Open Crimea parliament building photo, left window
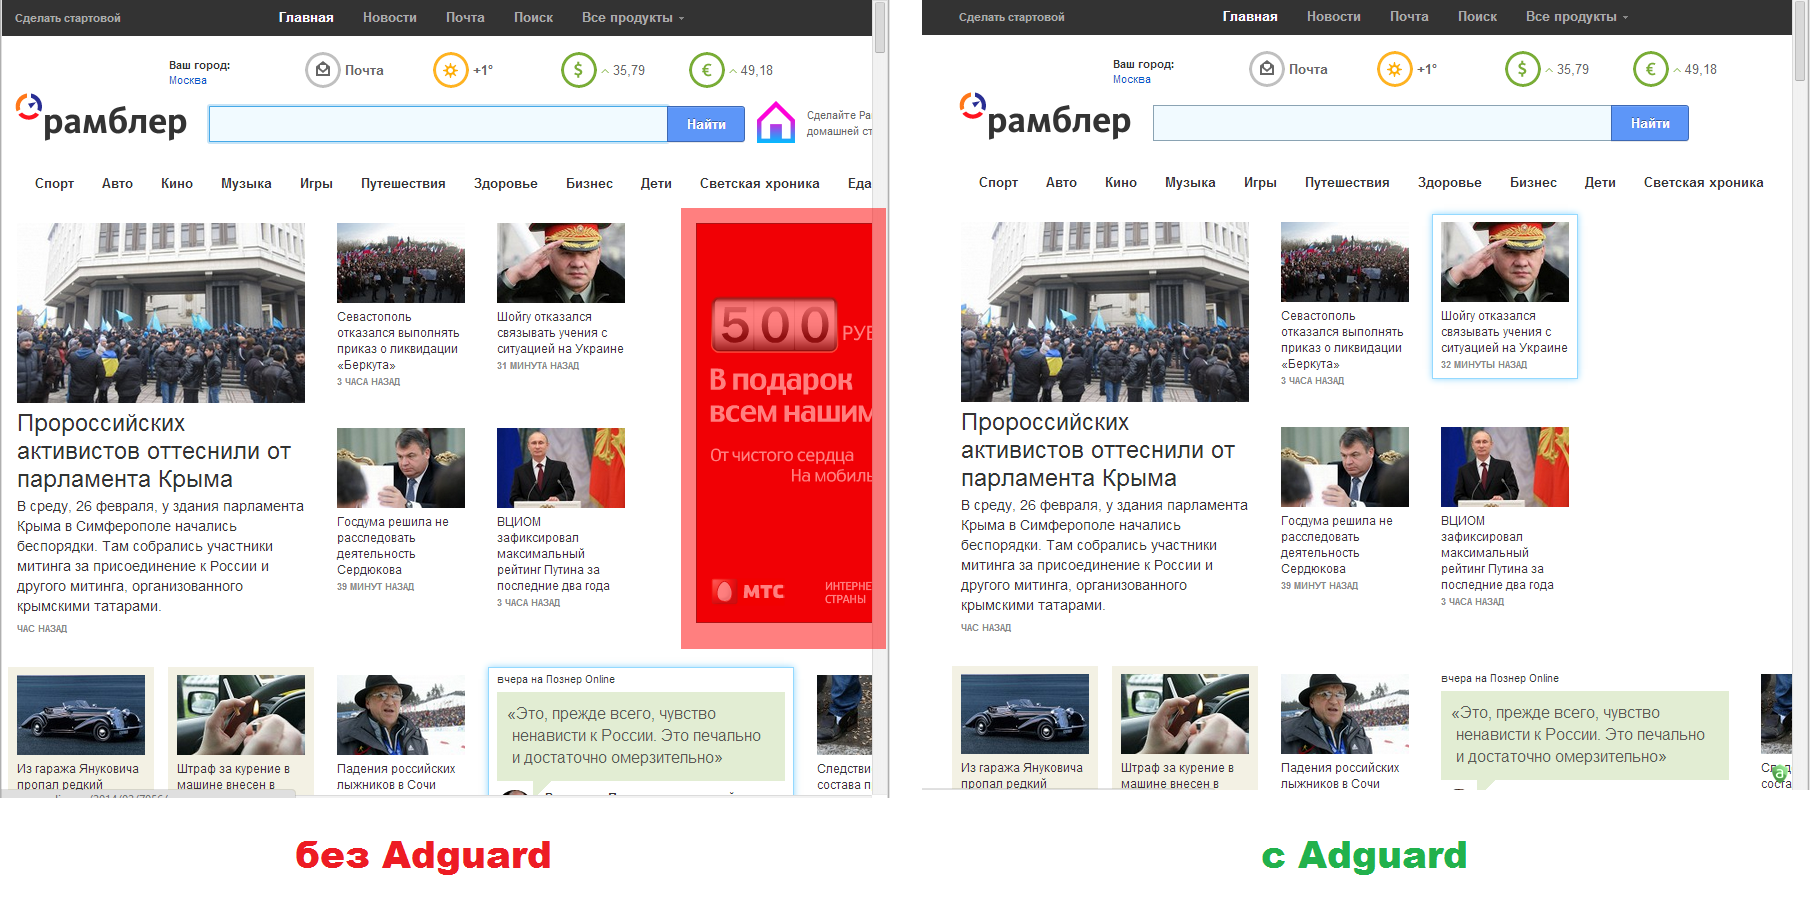The width and height of the screenshot is (1820, 898). pos(161,313)
